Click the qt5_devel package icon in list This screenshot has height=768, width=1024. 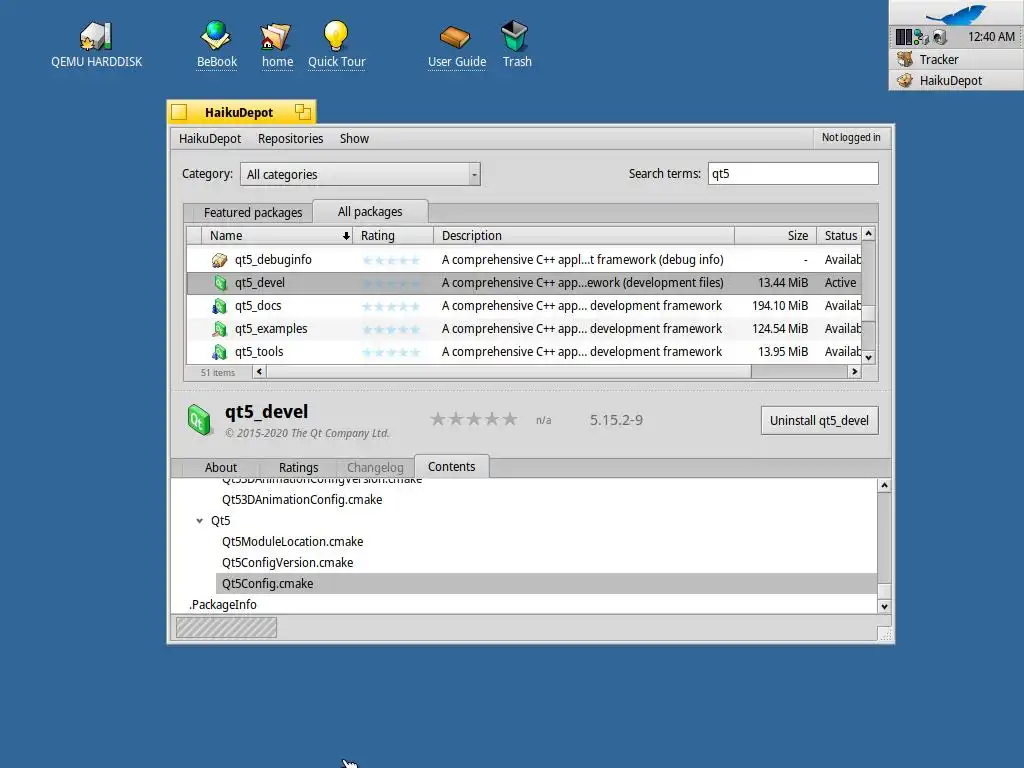click(x=220, y=283)
